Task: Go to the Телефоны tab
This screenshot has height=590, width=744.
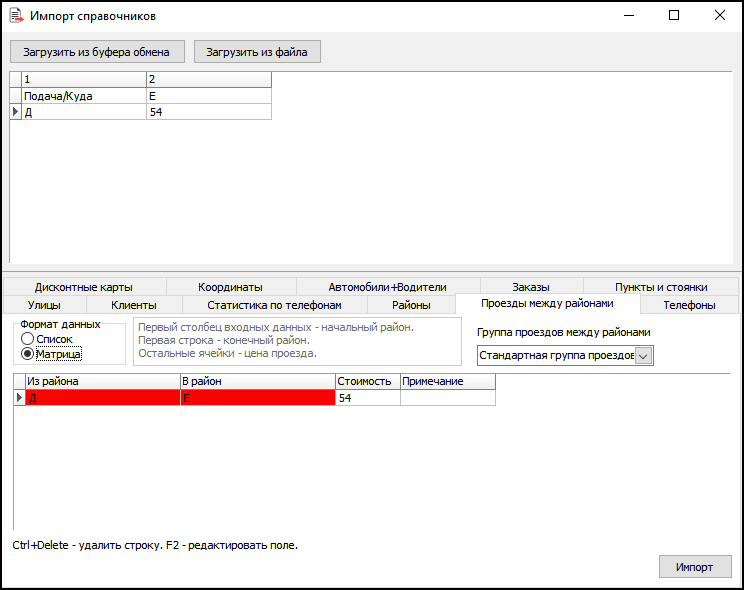Action: click(689, 305)
